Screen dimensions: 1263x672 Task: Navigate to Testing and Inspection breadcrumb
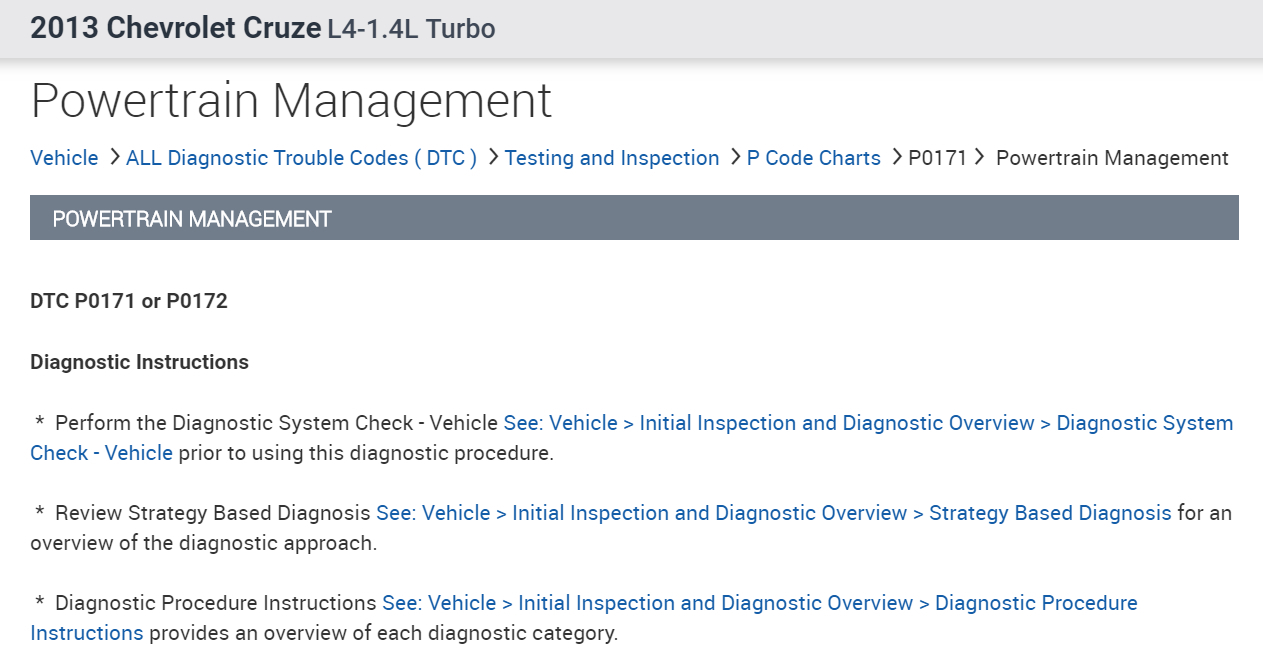(x=612, y=158)
